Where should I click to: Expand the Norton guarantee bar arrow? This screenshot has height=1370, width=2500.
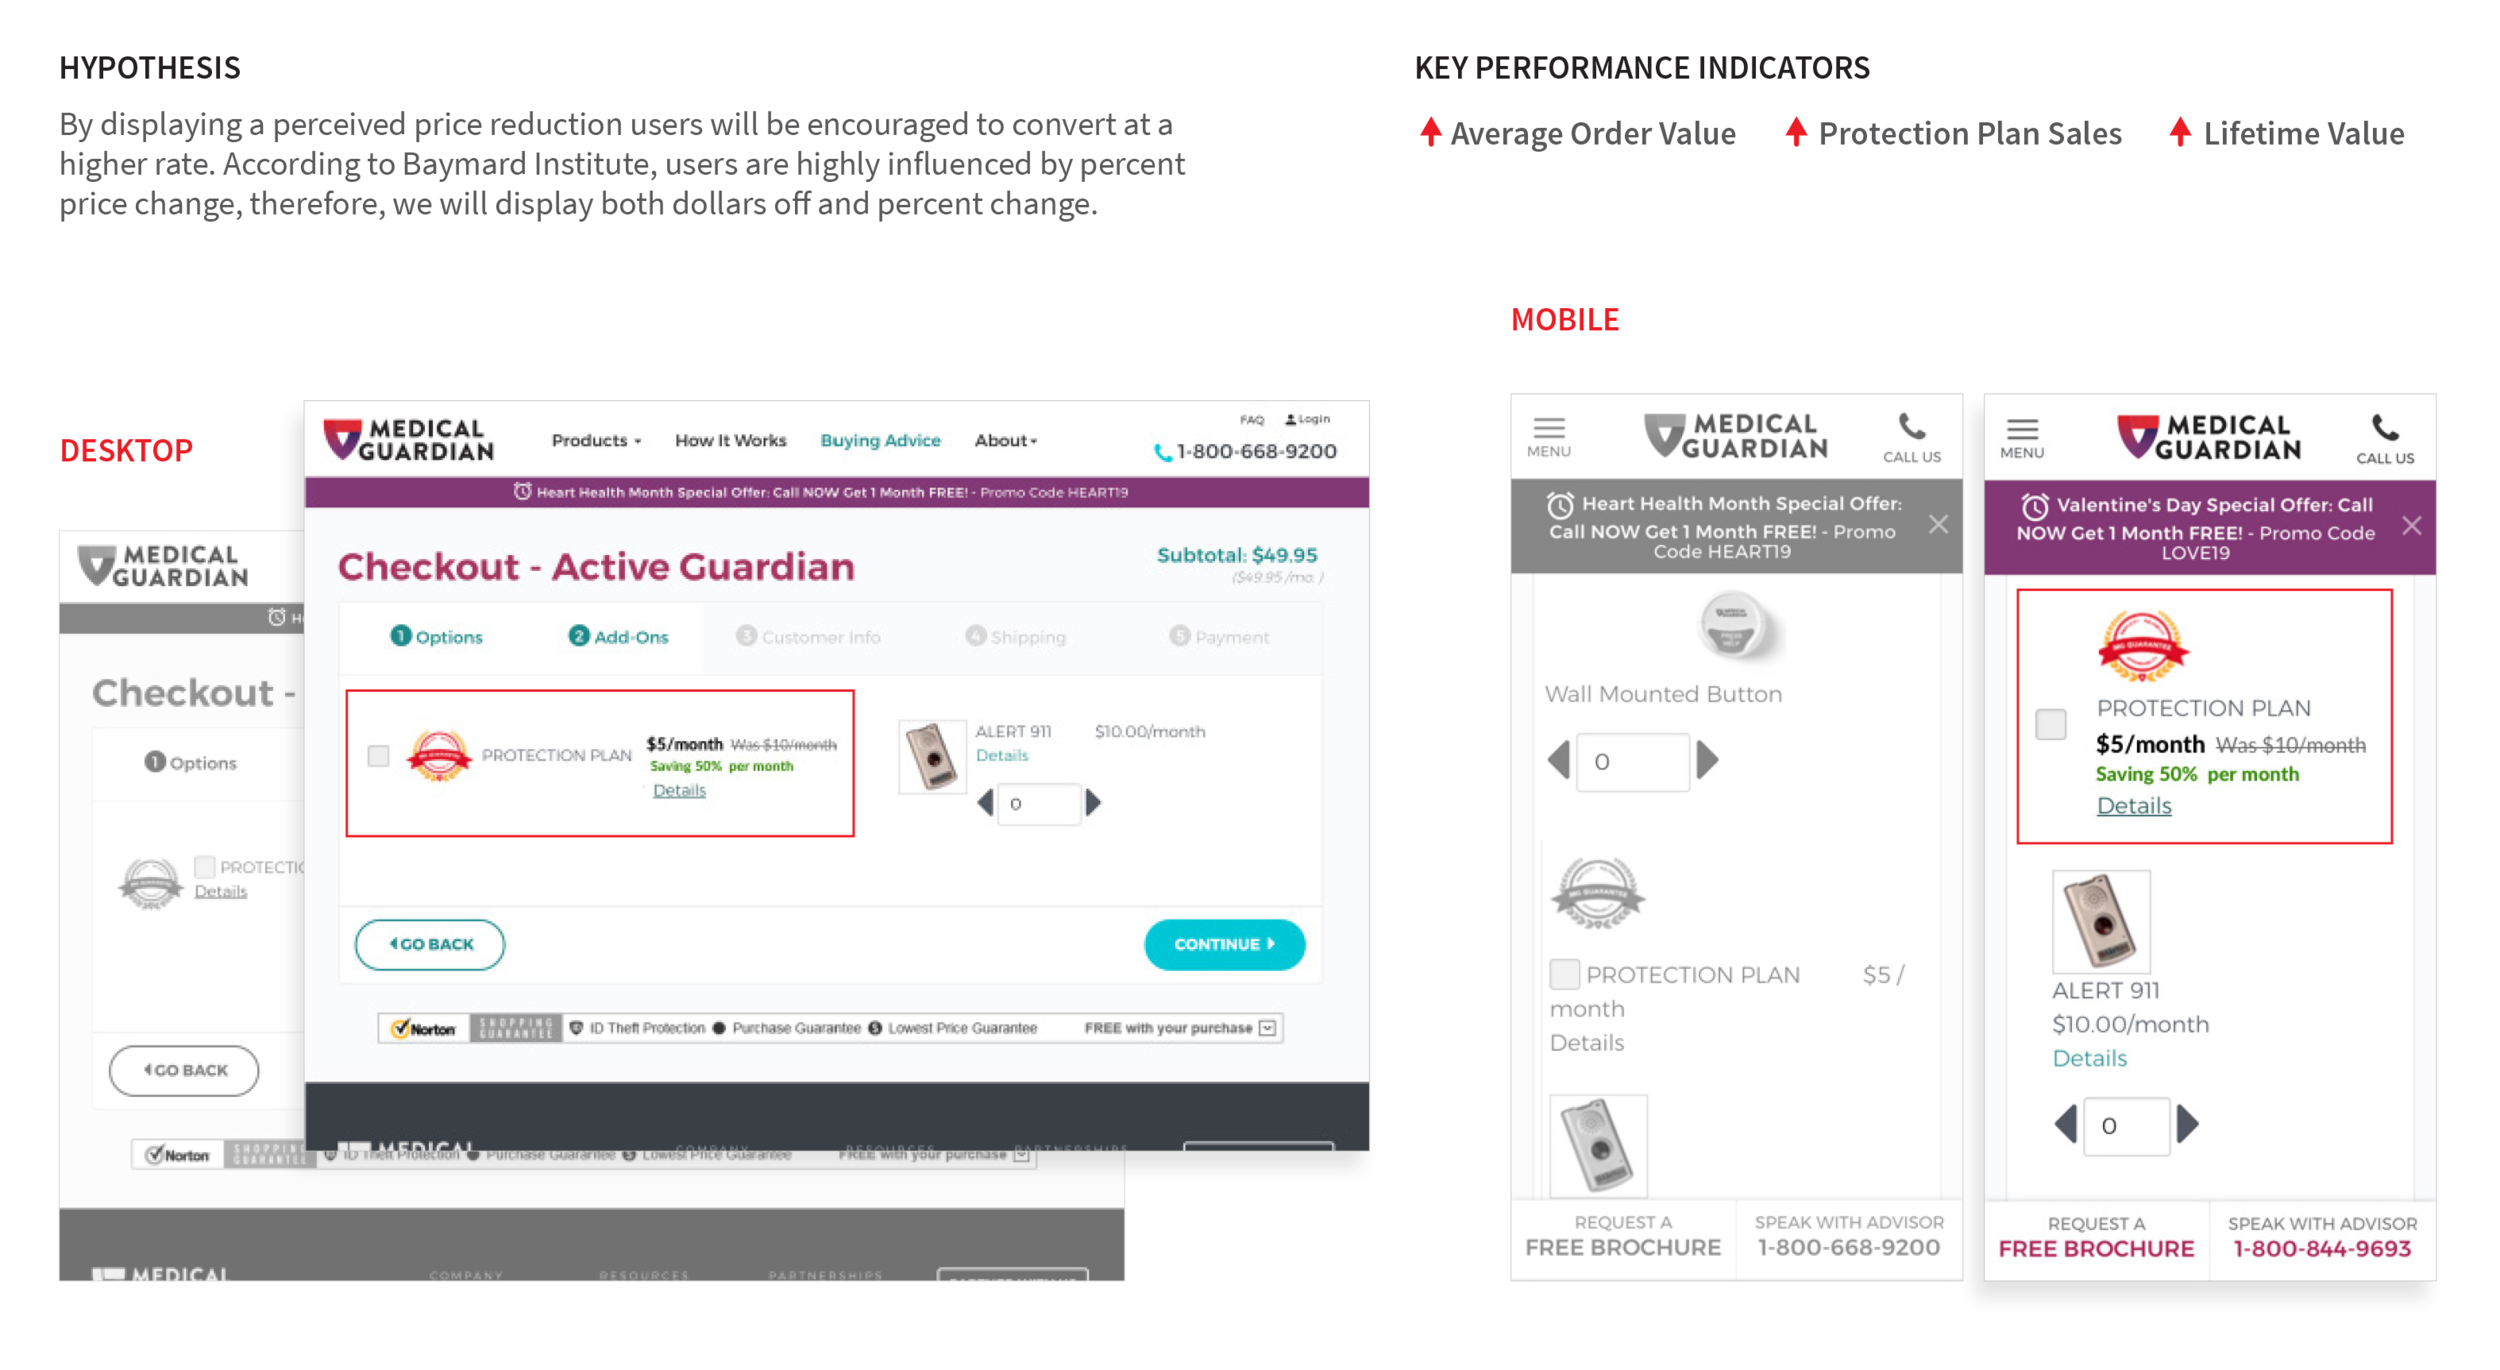pyautogui.click(x=1268, y=1028)
